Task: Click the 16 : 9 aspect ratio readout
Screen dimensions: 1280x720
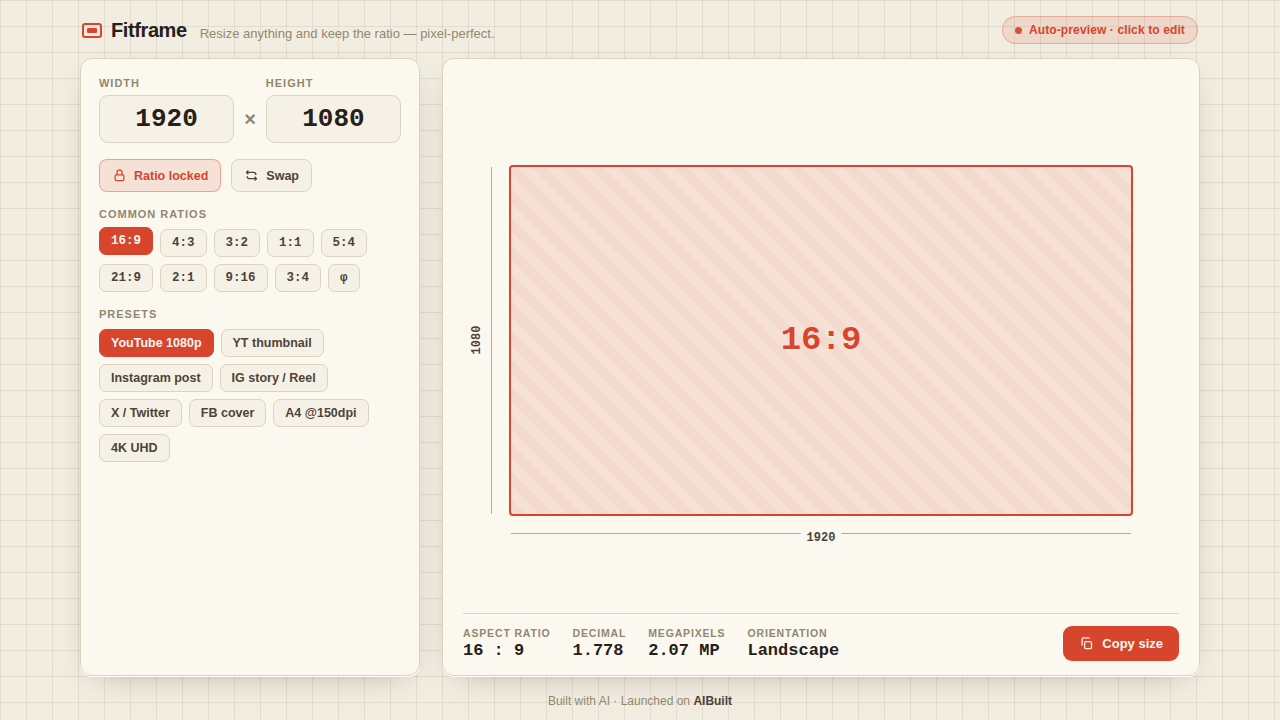Action: [493, 650]
